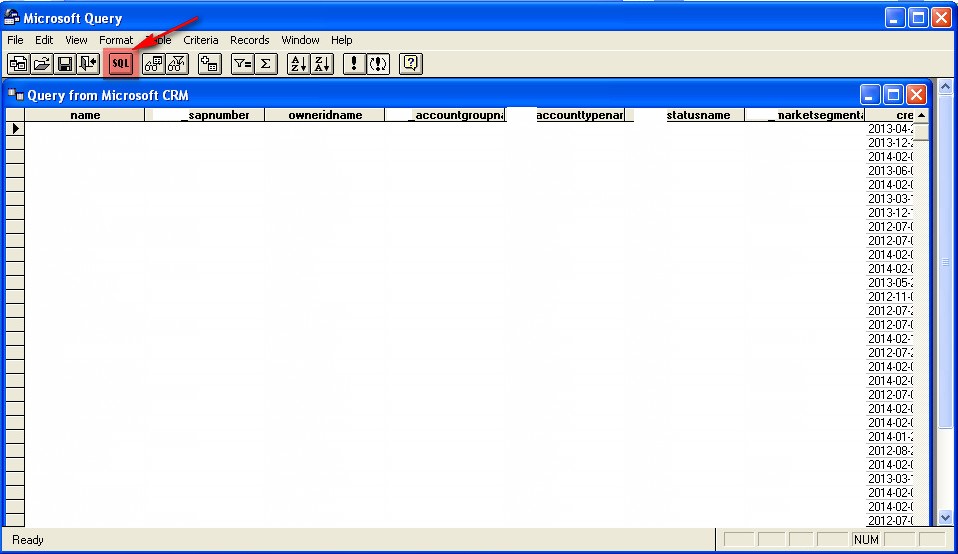Toggle Show/Hide Criteria icon
Screen dimensions: 958x554
tap(177, 64)
